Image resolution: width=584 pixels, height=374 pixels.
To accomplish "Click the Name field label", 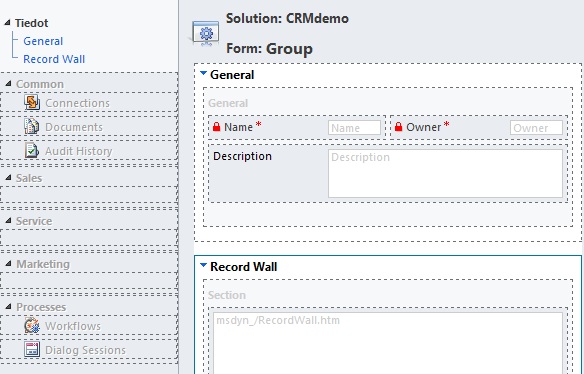I will coord(238,127).
